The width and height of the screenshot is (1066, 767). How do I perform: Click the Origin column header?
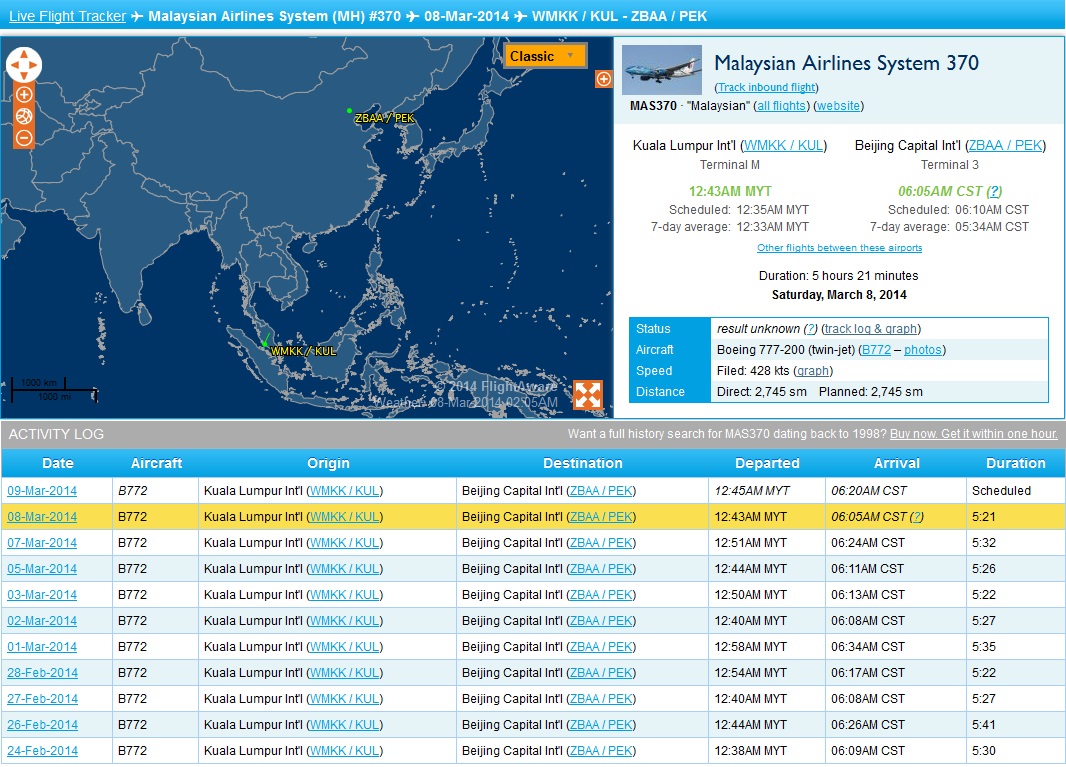328,463
